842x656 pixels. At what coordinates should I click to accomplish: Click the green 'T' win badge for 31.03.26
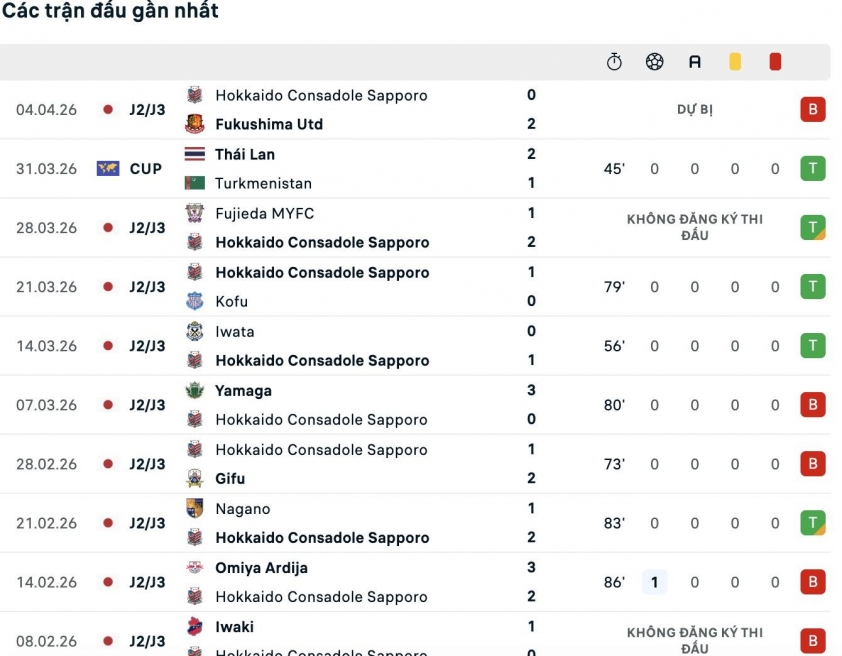[x=812, y=169]
